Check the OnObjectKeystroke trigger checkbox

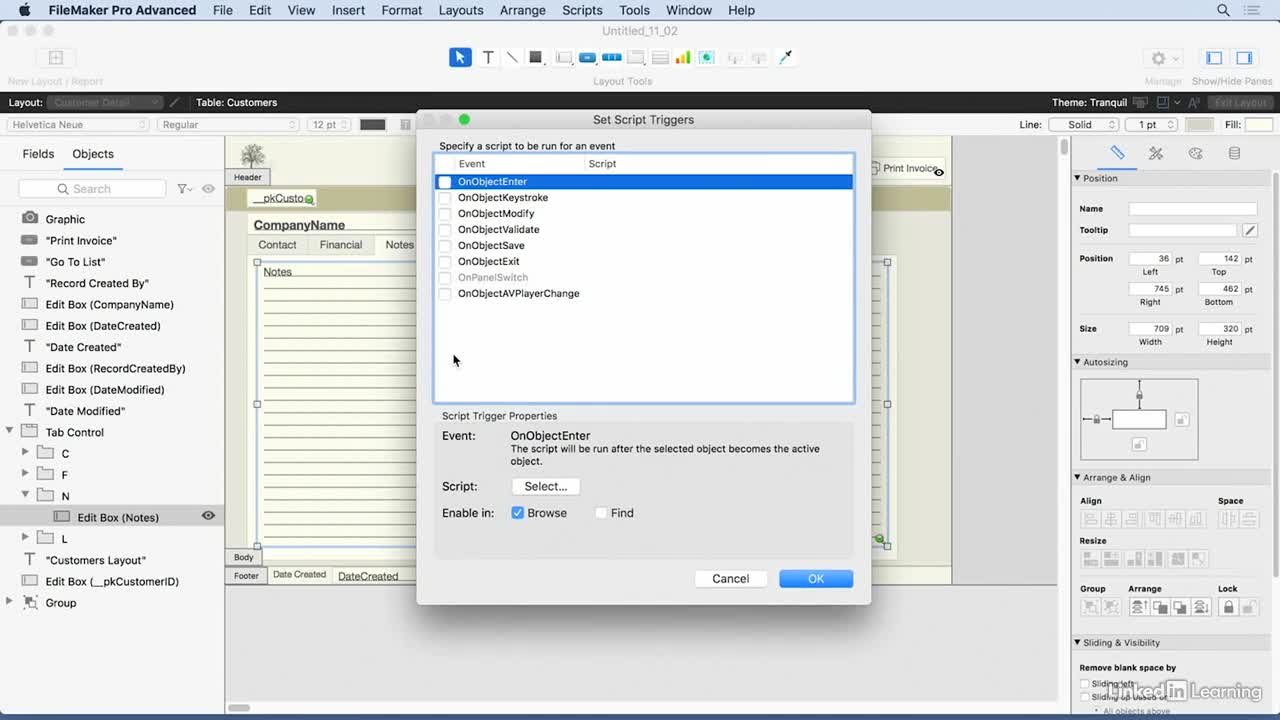[445, 198]
